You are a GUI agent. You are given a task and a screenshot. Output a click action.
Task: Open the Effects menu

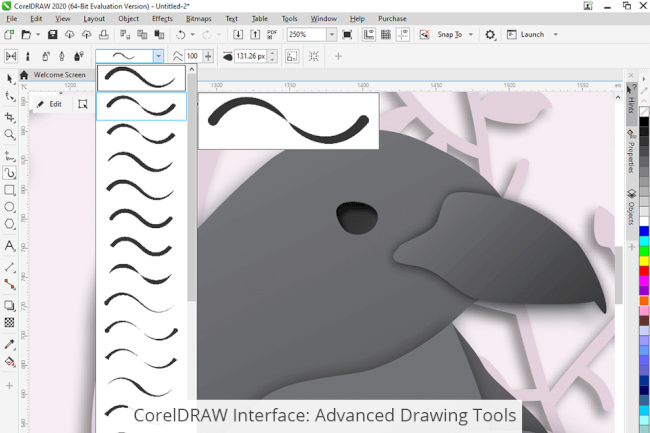click(162, 19)
